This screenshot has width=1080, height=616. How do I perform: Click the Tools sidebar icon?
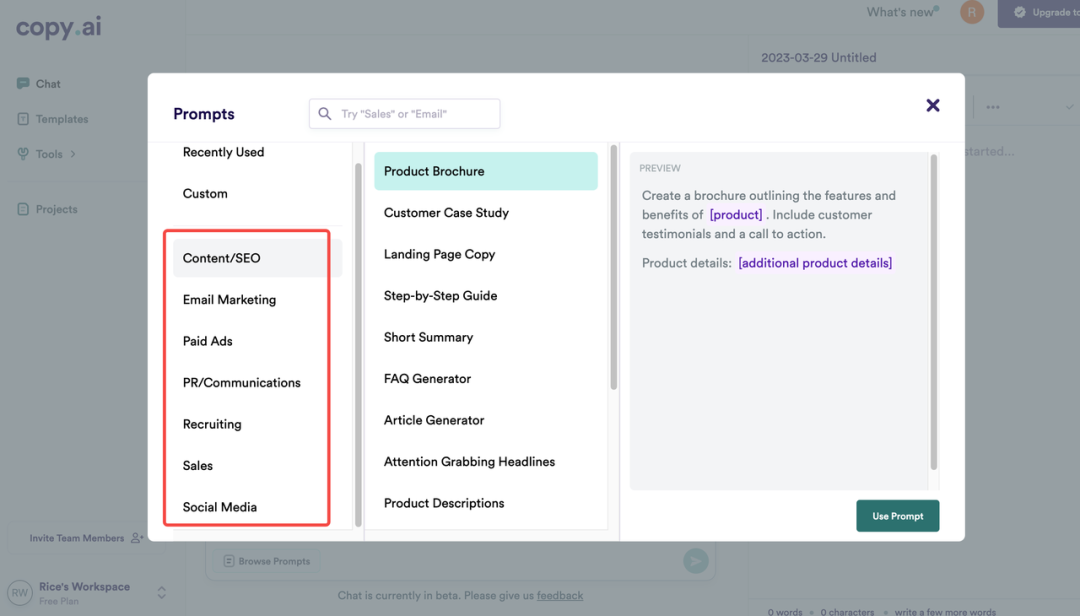(x=23, y=154)
